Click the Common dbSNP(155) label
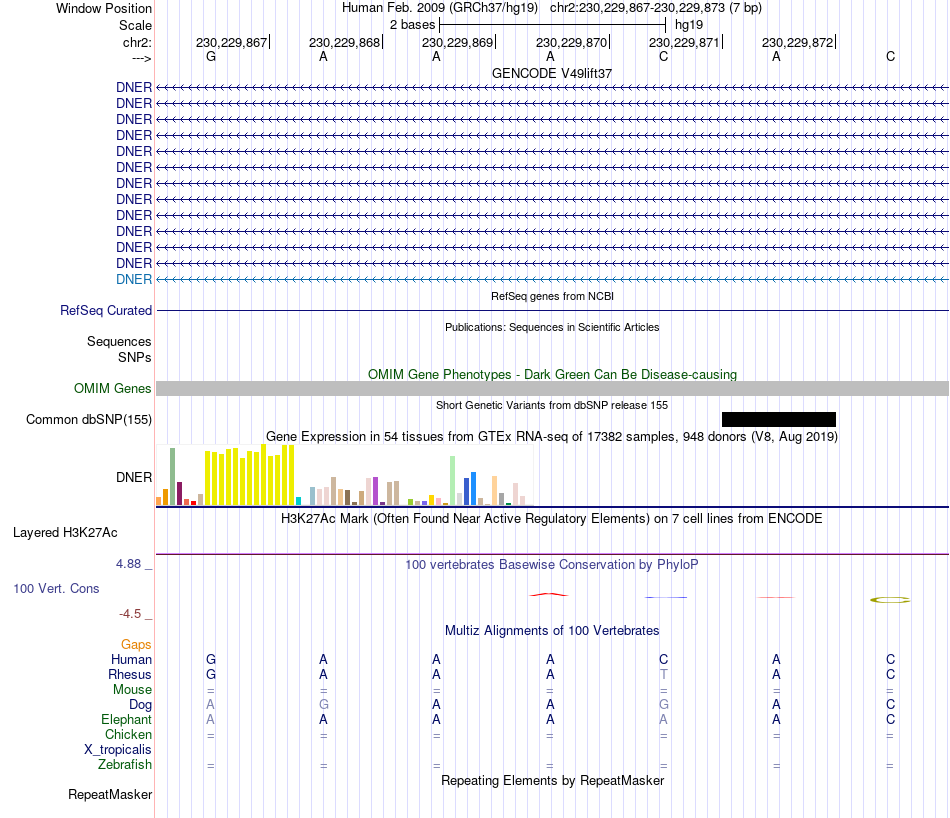The width and height of the screenshot is (950, 818). [89, 419]
